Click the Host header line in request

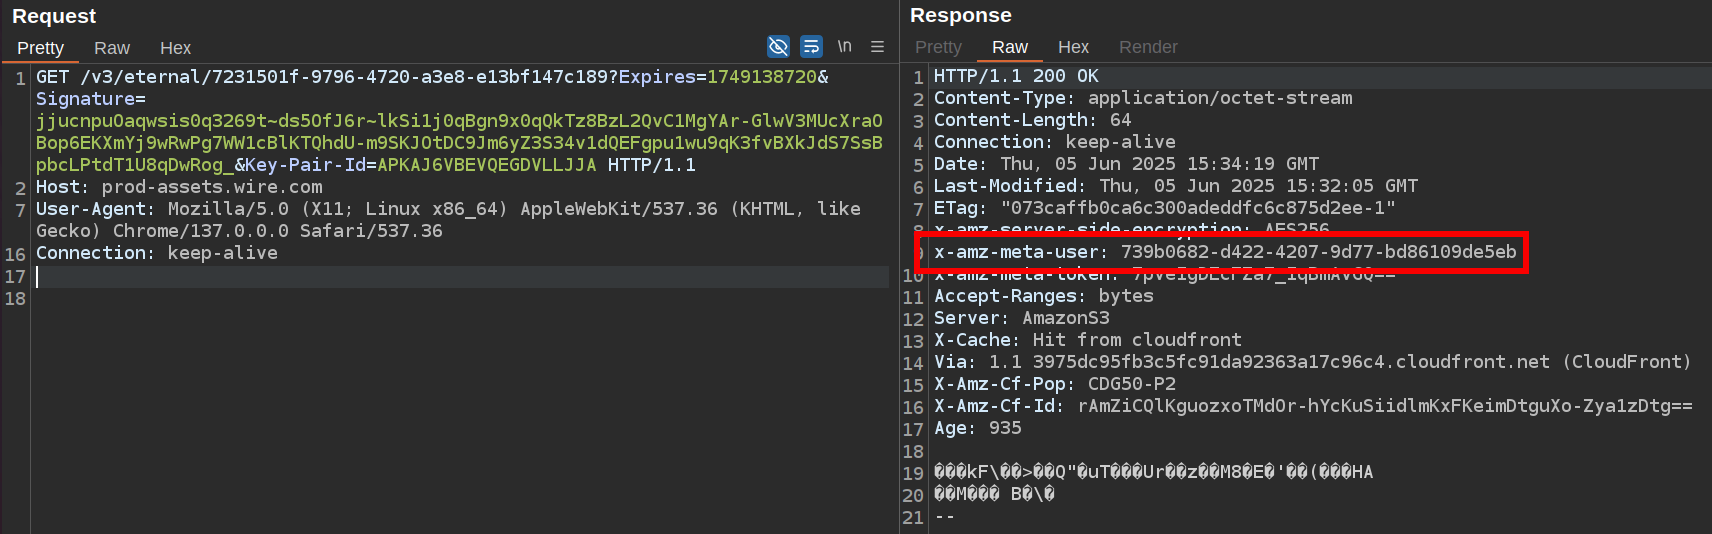[x=180, y=187]
